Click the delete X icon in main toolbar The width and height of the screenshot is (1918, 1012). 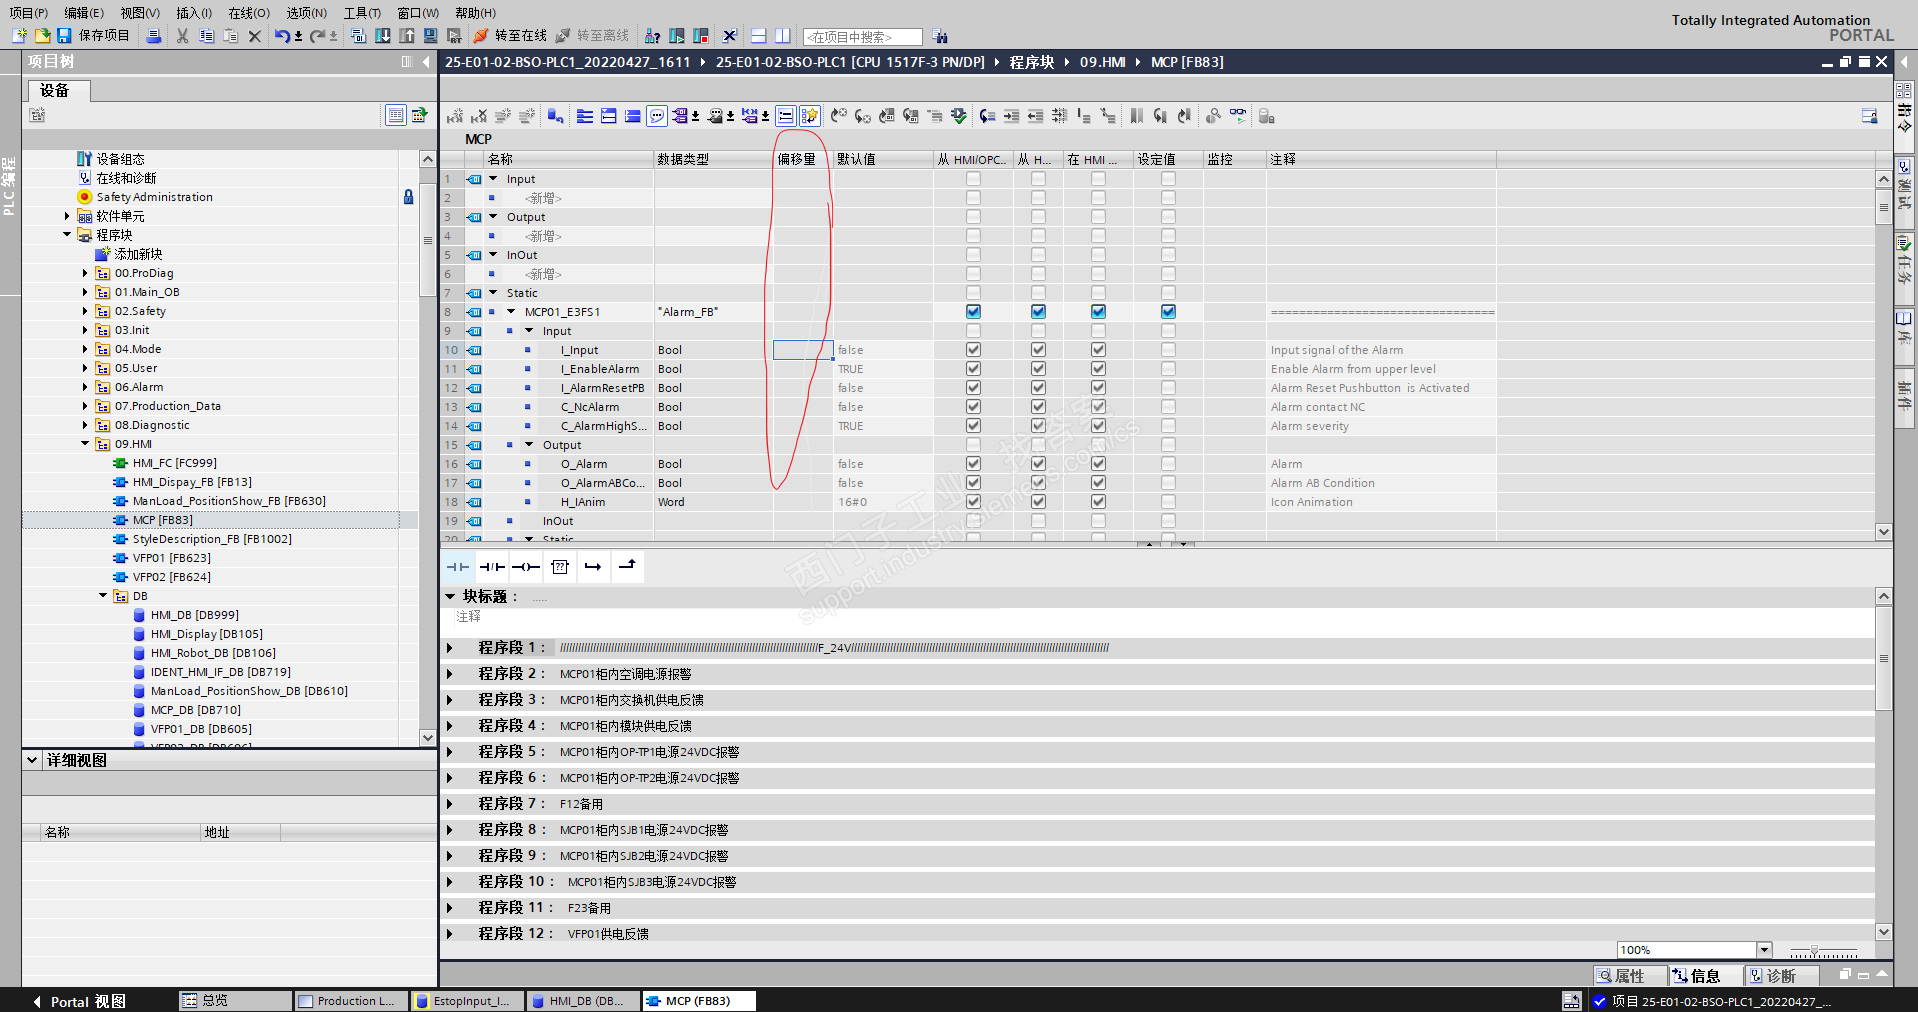tap(254, 36)
